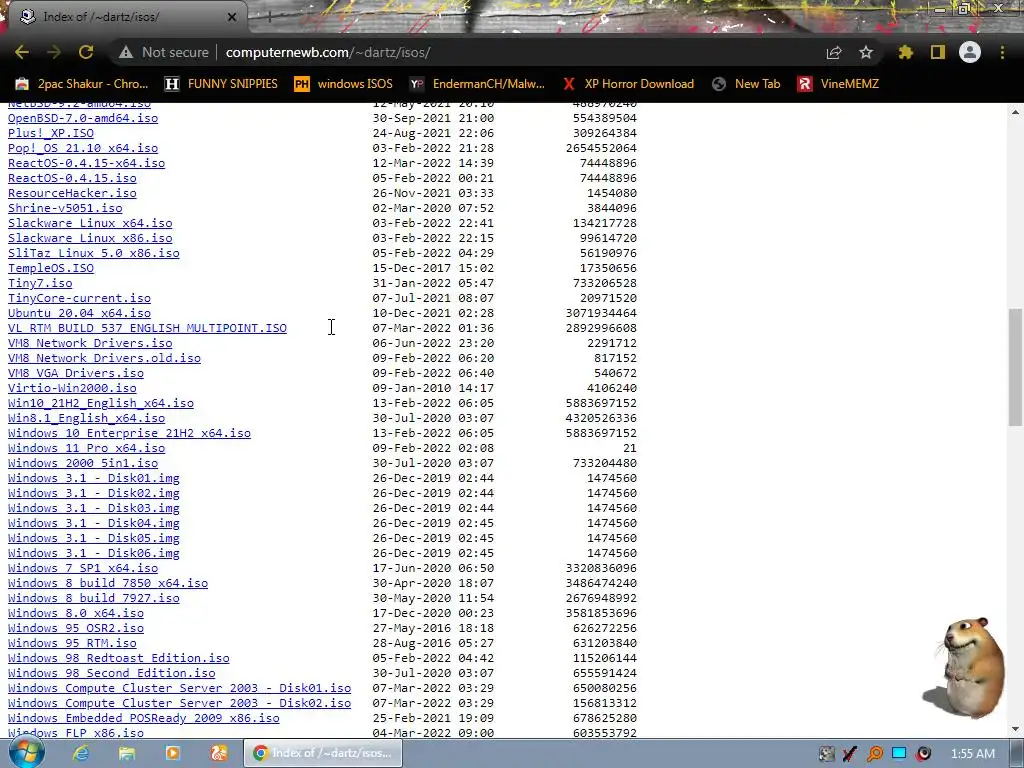This screenshot has height=768, width=1024.
Task: Click scrollbar down arrow
Action: coord(1016,729)
